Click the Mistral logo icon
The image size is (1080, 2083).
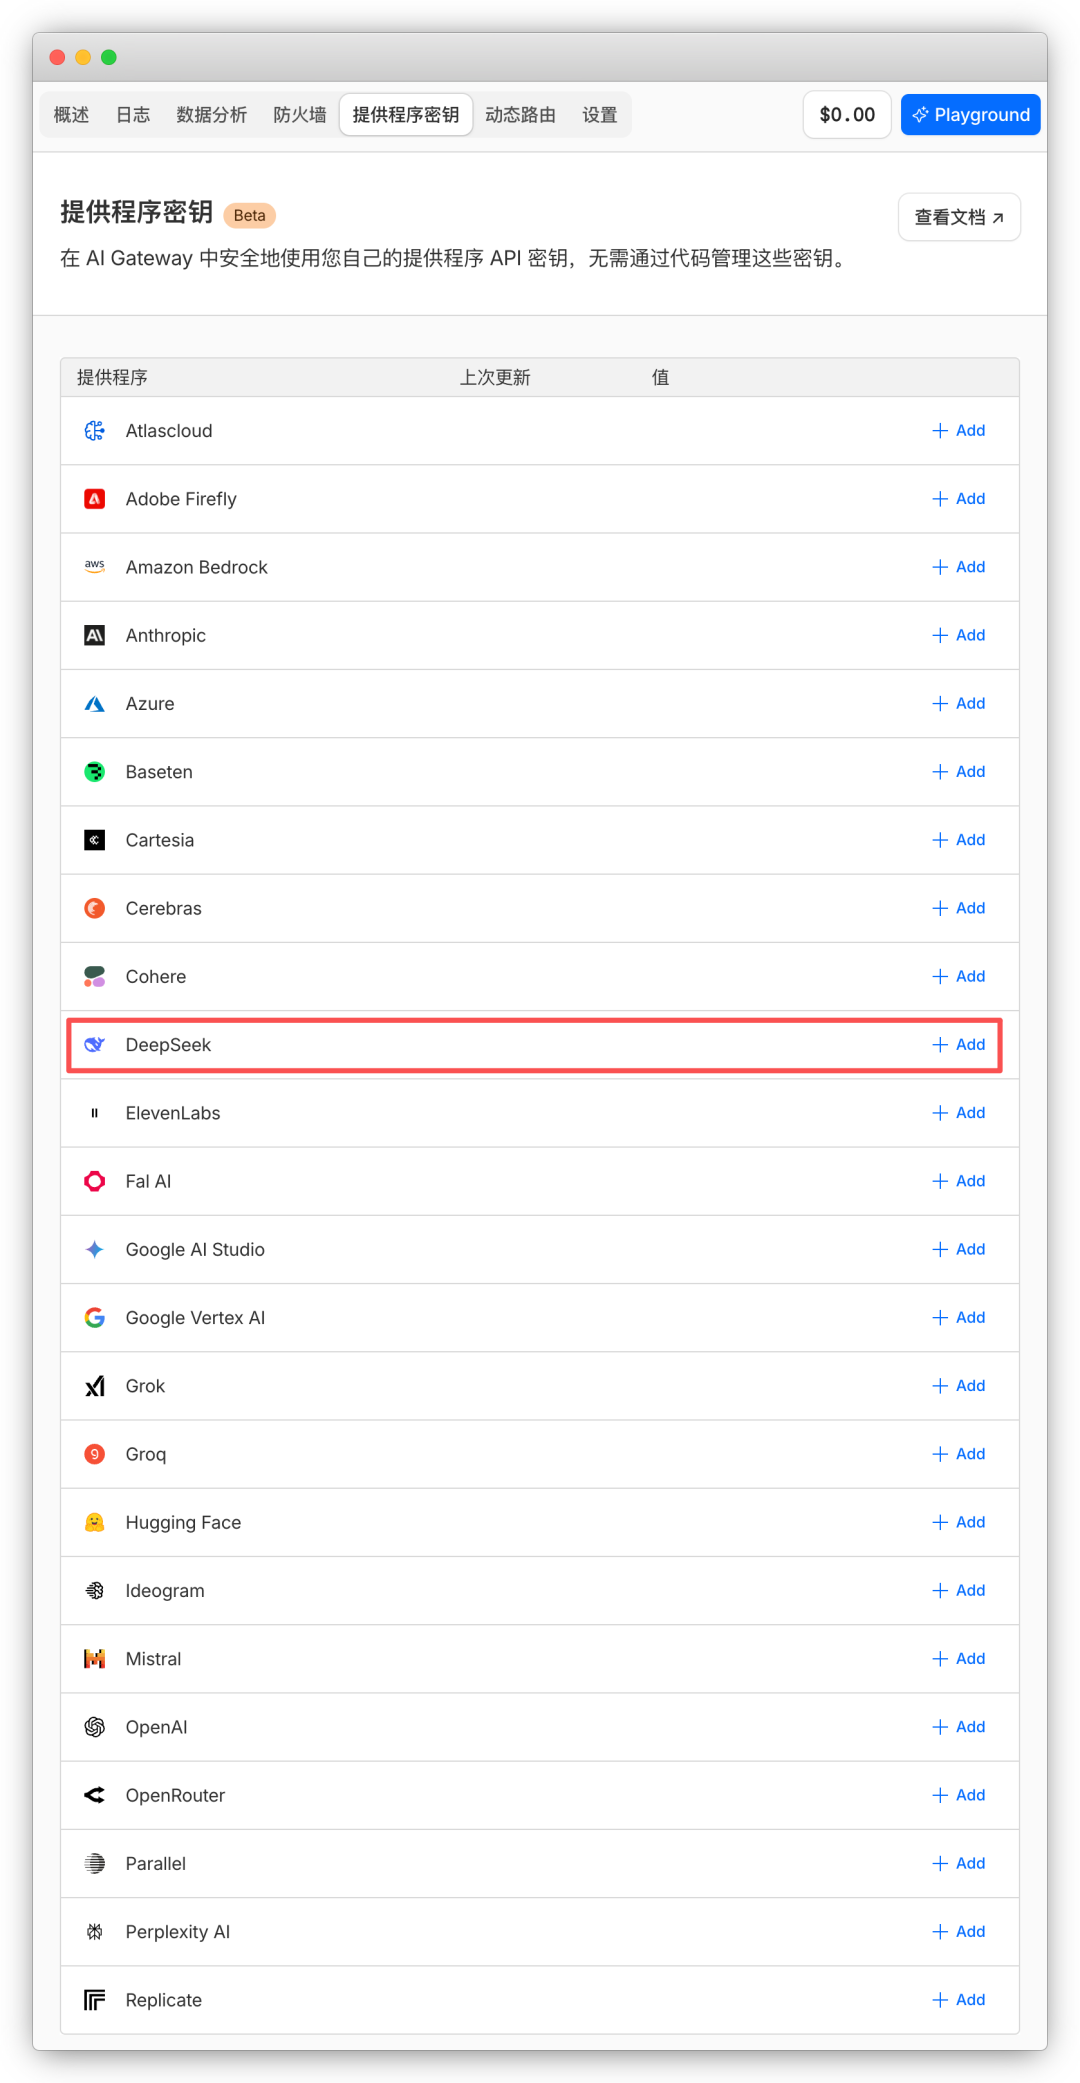94,1658
